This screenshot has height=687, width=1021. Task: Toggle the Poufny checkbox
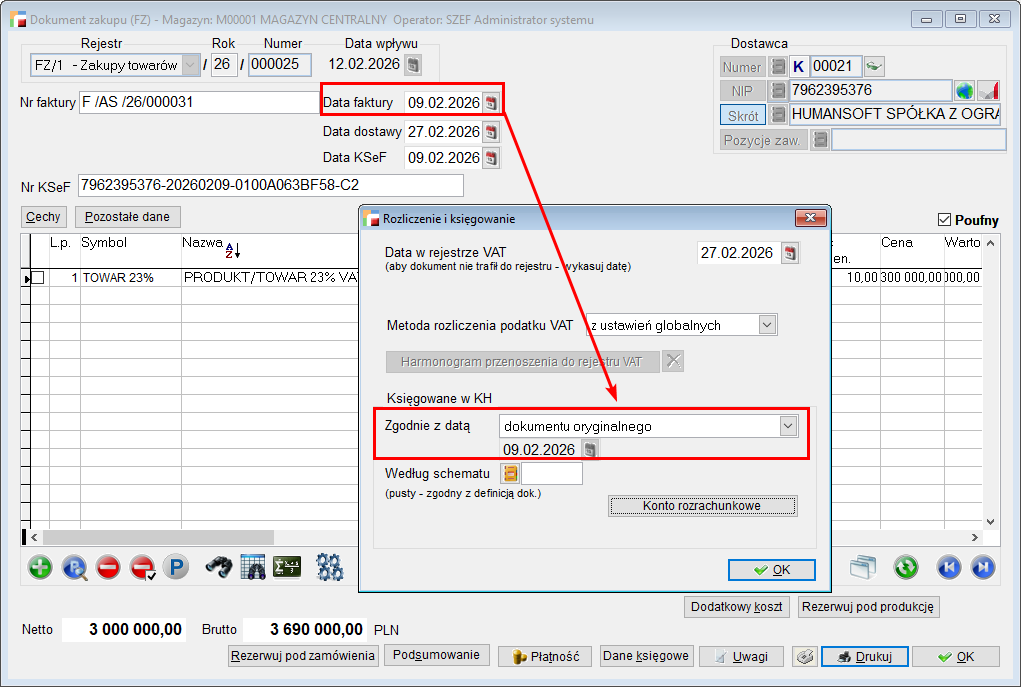(944, 220)
